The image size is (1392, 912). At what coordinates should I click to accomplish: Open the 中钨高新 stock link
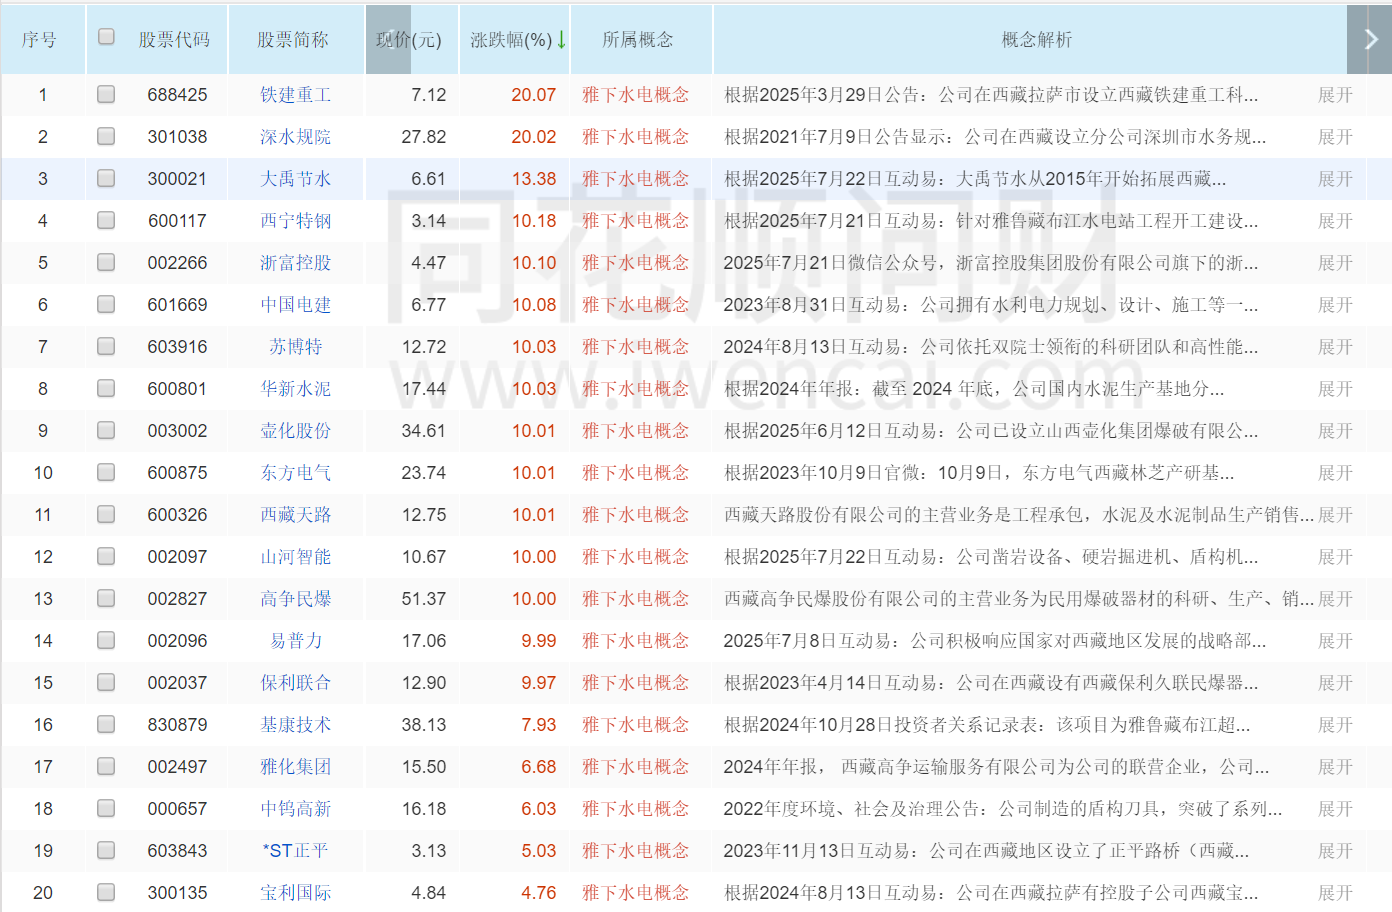click(x=295, y=809)
